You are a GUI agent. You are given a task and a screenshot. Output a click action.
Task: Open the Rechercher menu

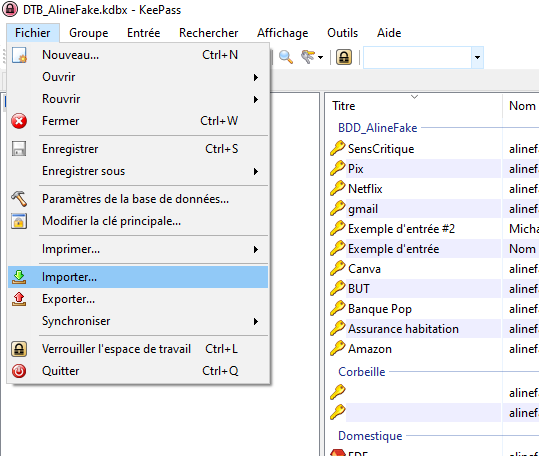[209, 33]
